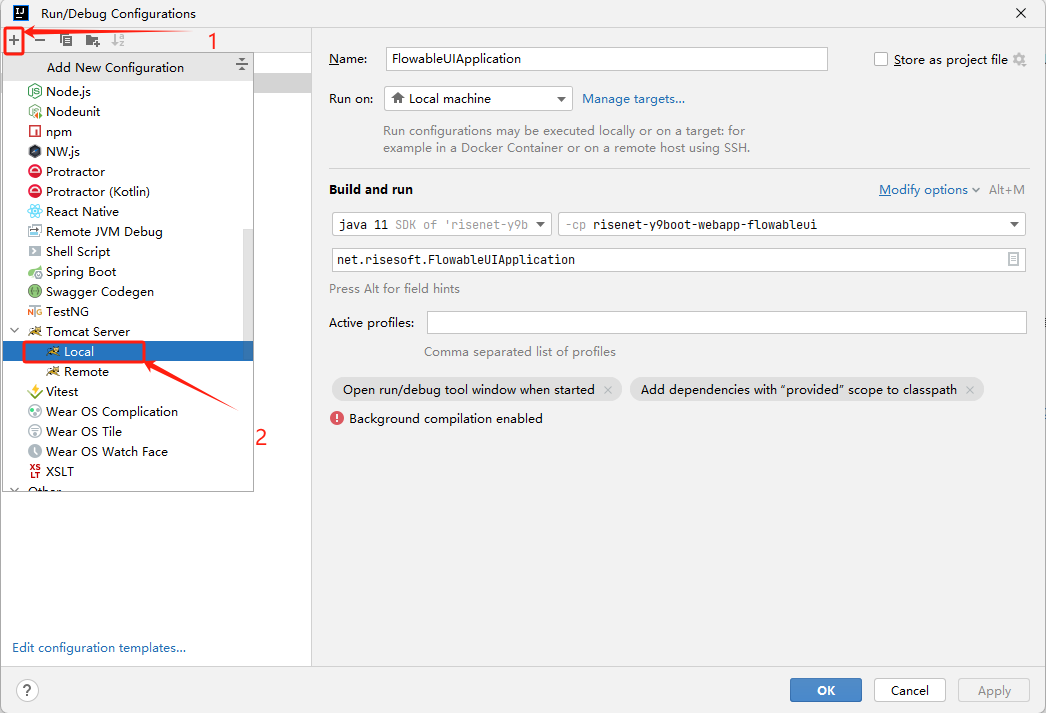The image size is (1046, 713).
Task: Click the Spring Boot leaf icon
Action: coord(35,271)
